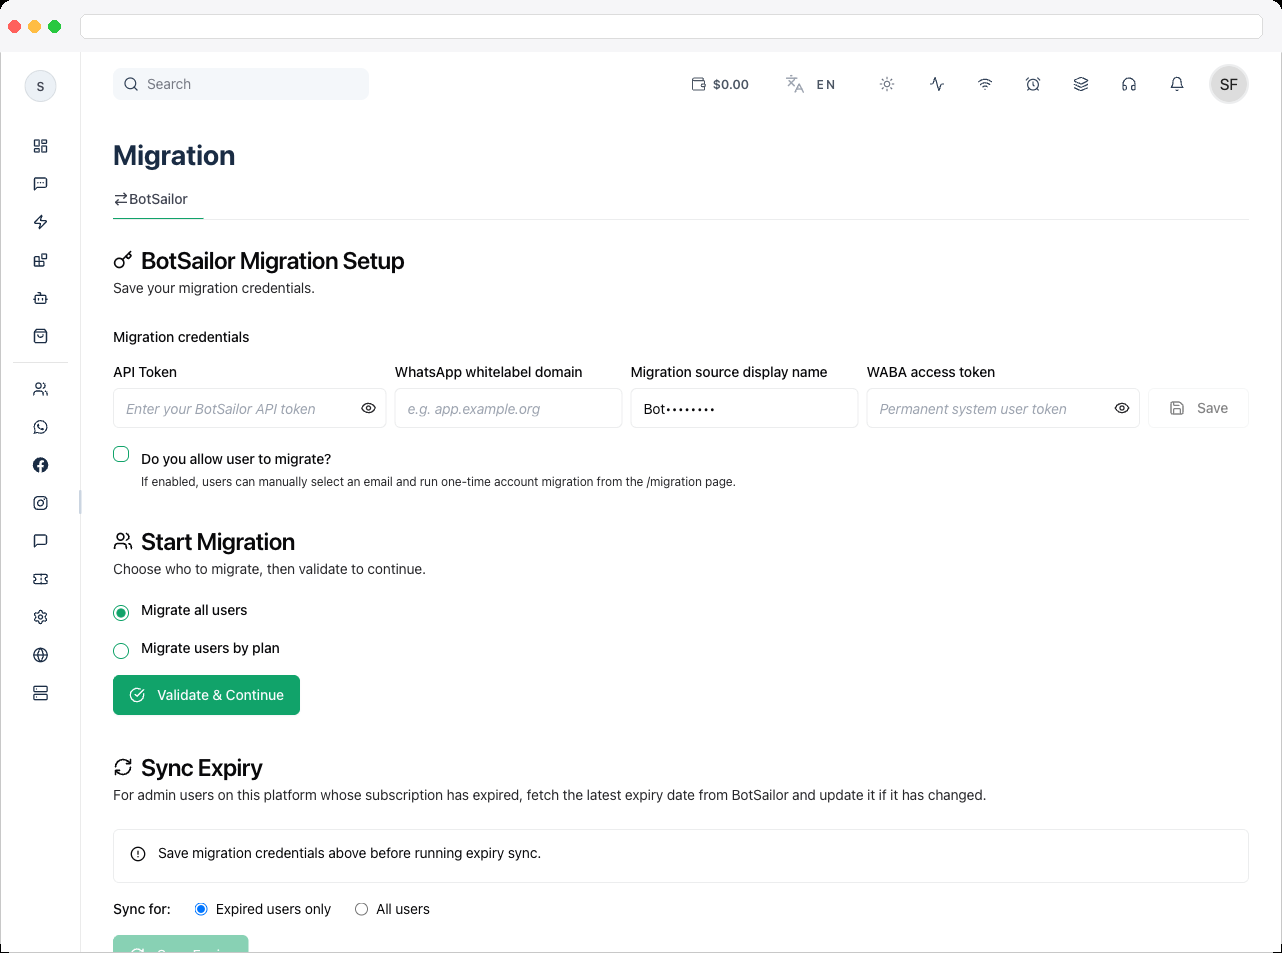This screenshot has height=953, width=1282.
Task: Open the SF user profile menu
Action: 1229,84
